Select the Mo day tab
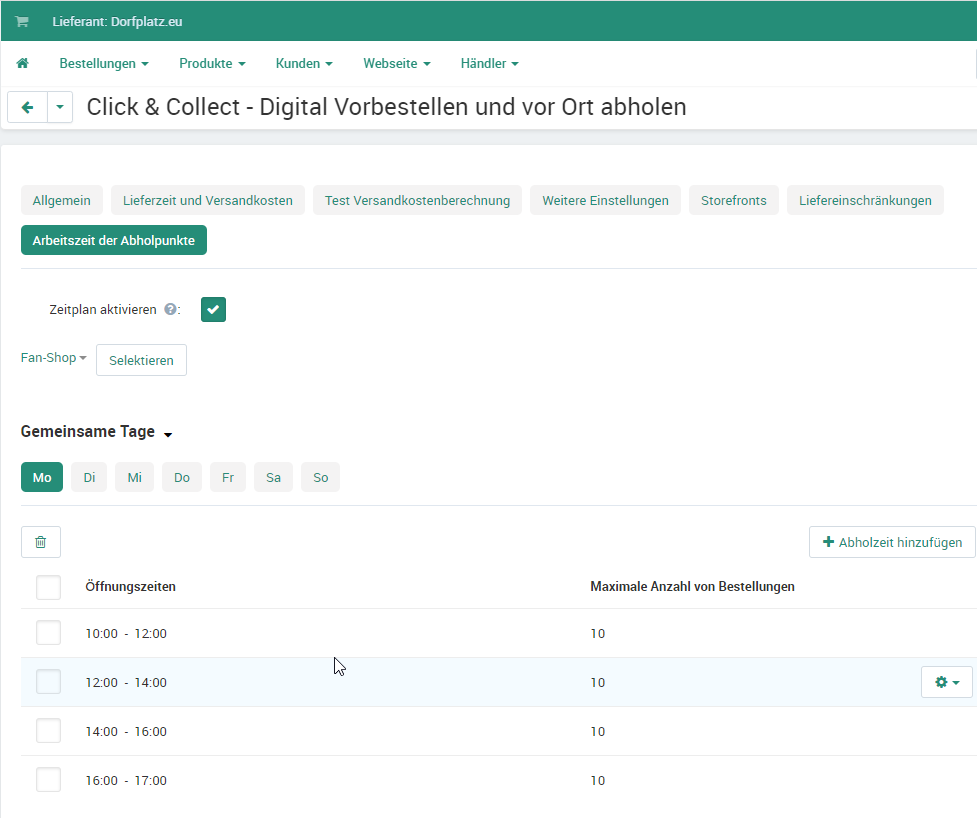This screenshot has width=977, height=818. click(42, 477)
